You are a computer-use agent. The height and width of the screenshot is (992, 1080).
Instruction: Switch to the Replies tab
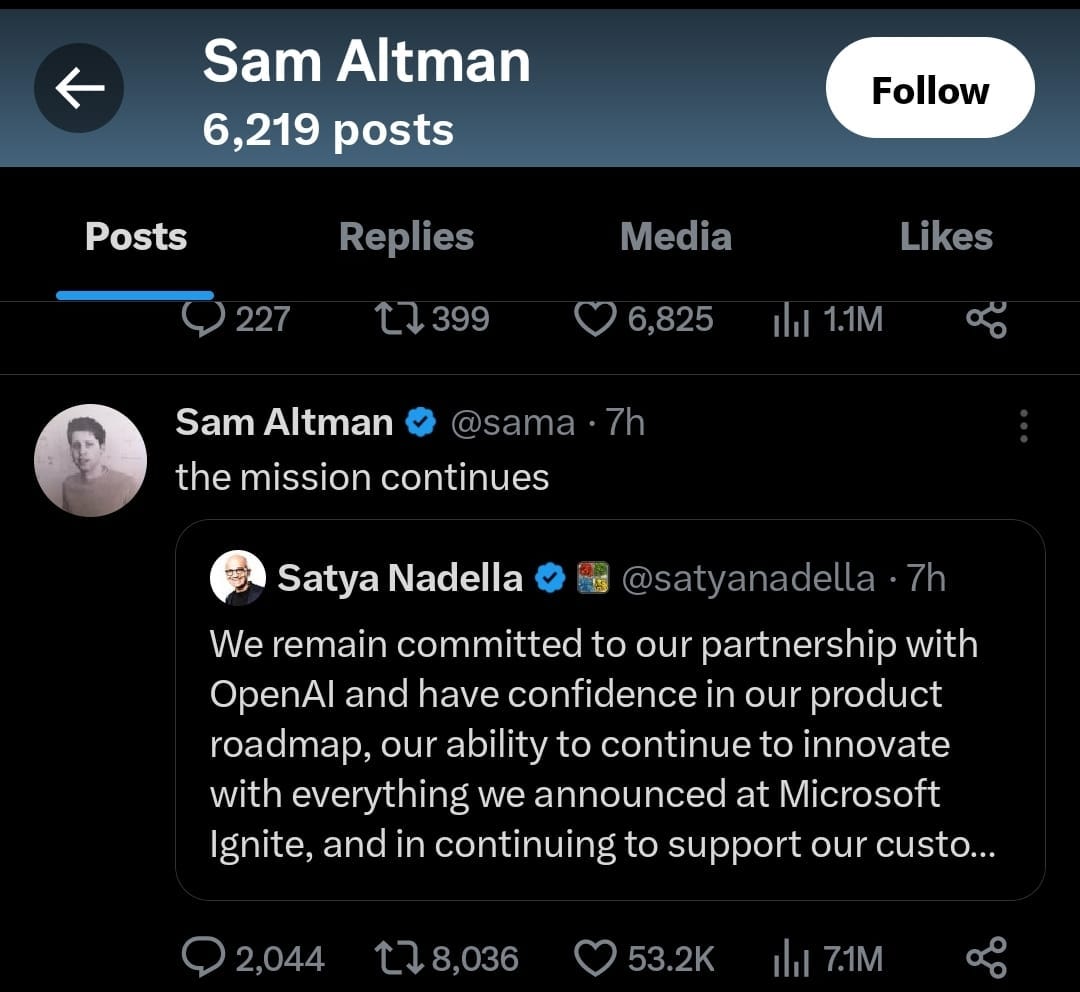[x=406, y=237]
